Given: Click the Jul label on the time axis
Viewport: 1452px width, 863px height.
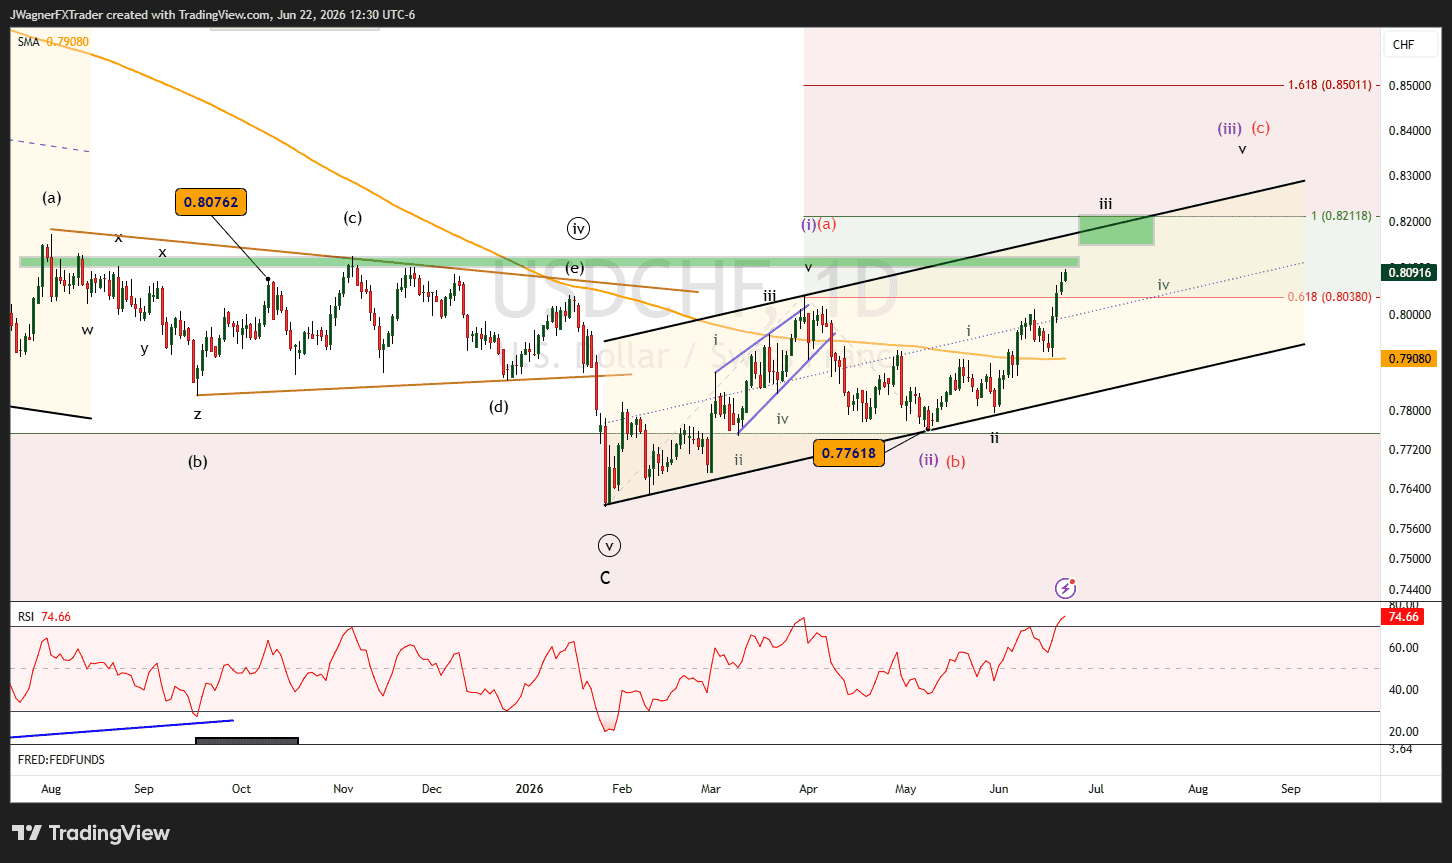Looking at the screenshot, I should (1096, 789).
